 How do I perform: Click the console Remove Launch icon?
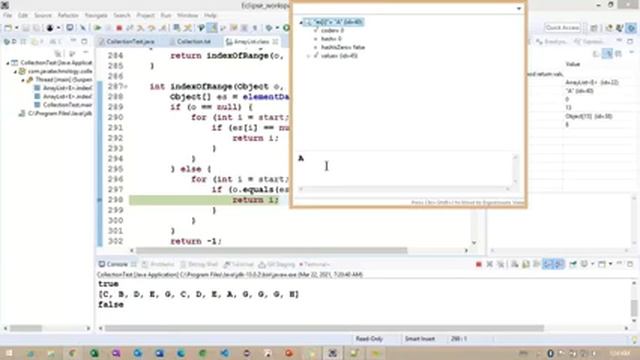[489, 264]
